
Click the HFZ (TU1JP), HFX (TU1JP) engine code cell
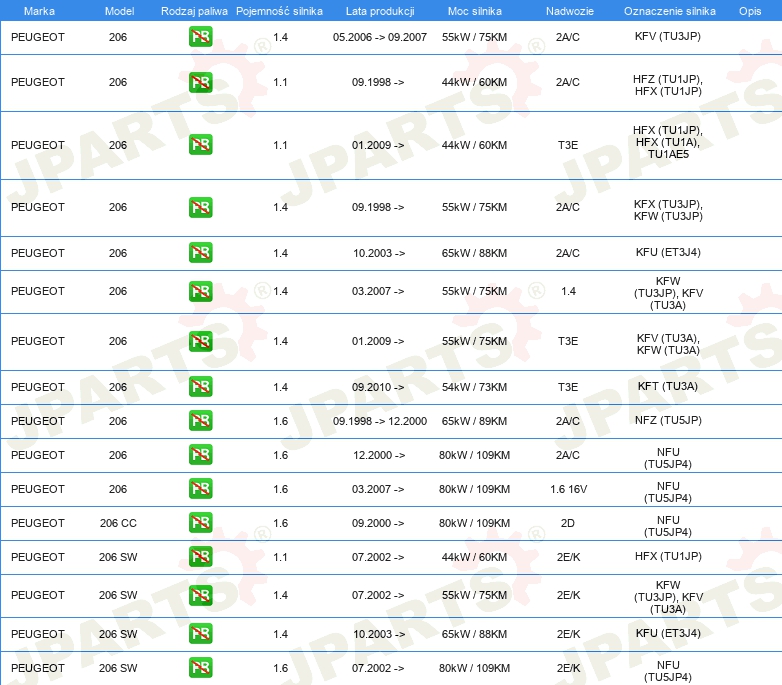(x=668, y=83)
